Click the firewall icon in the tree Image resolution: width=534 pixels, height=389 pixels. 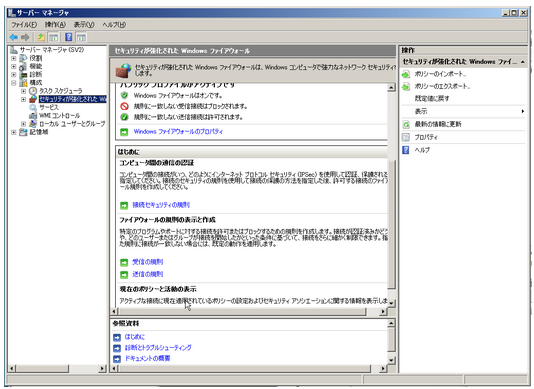(x=33, y=99)
